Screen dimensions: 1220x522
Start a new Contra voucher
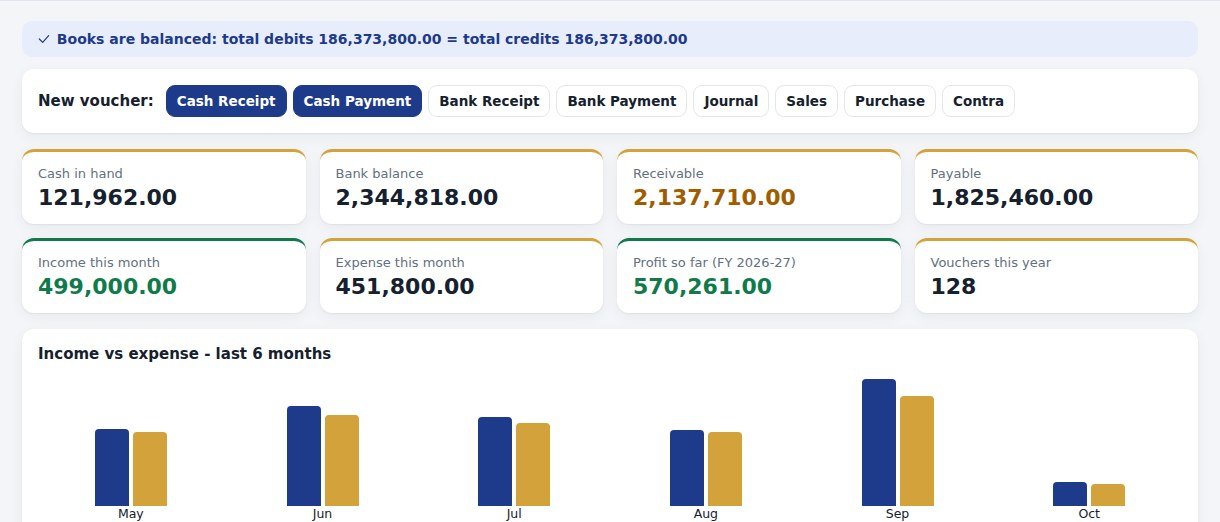pyautogui.click(x=978, y=101)
